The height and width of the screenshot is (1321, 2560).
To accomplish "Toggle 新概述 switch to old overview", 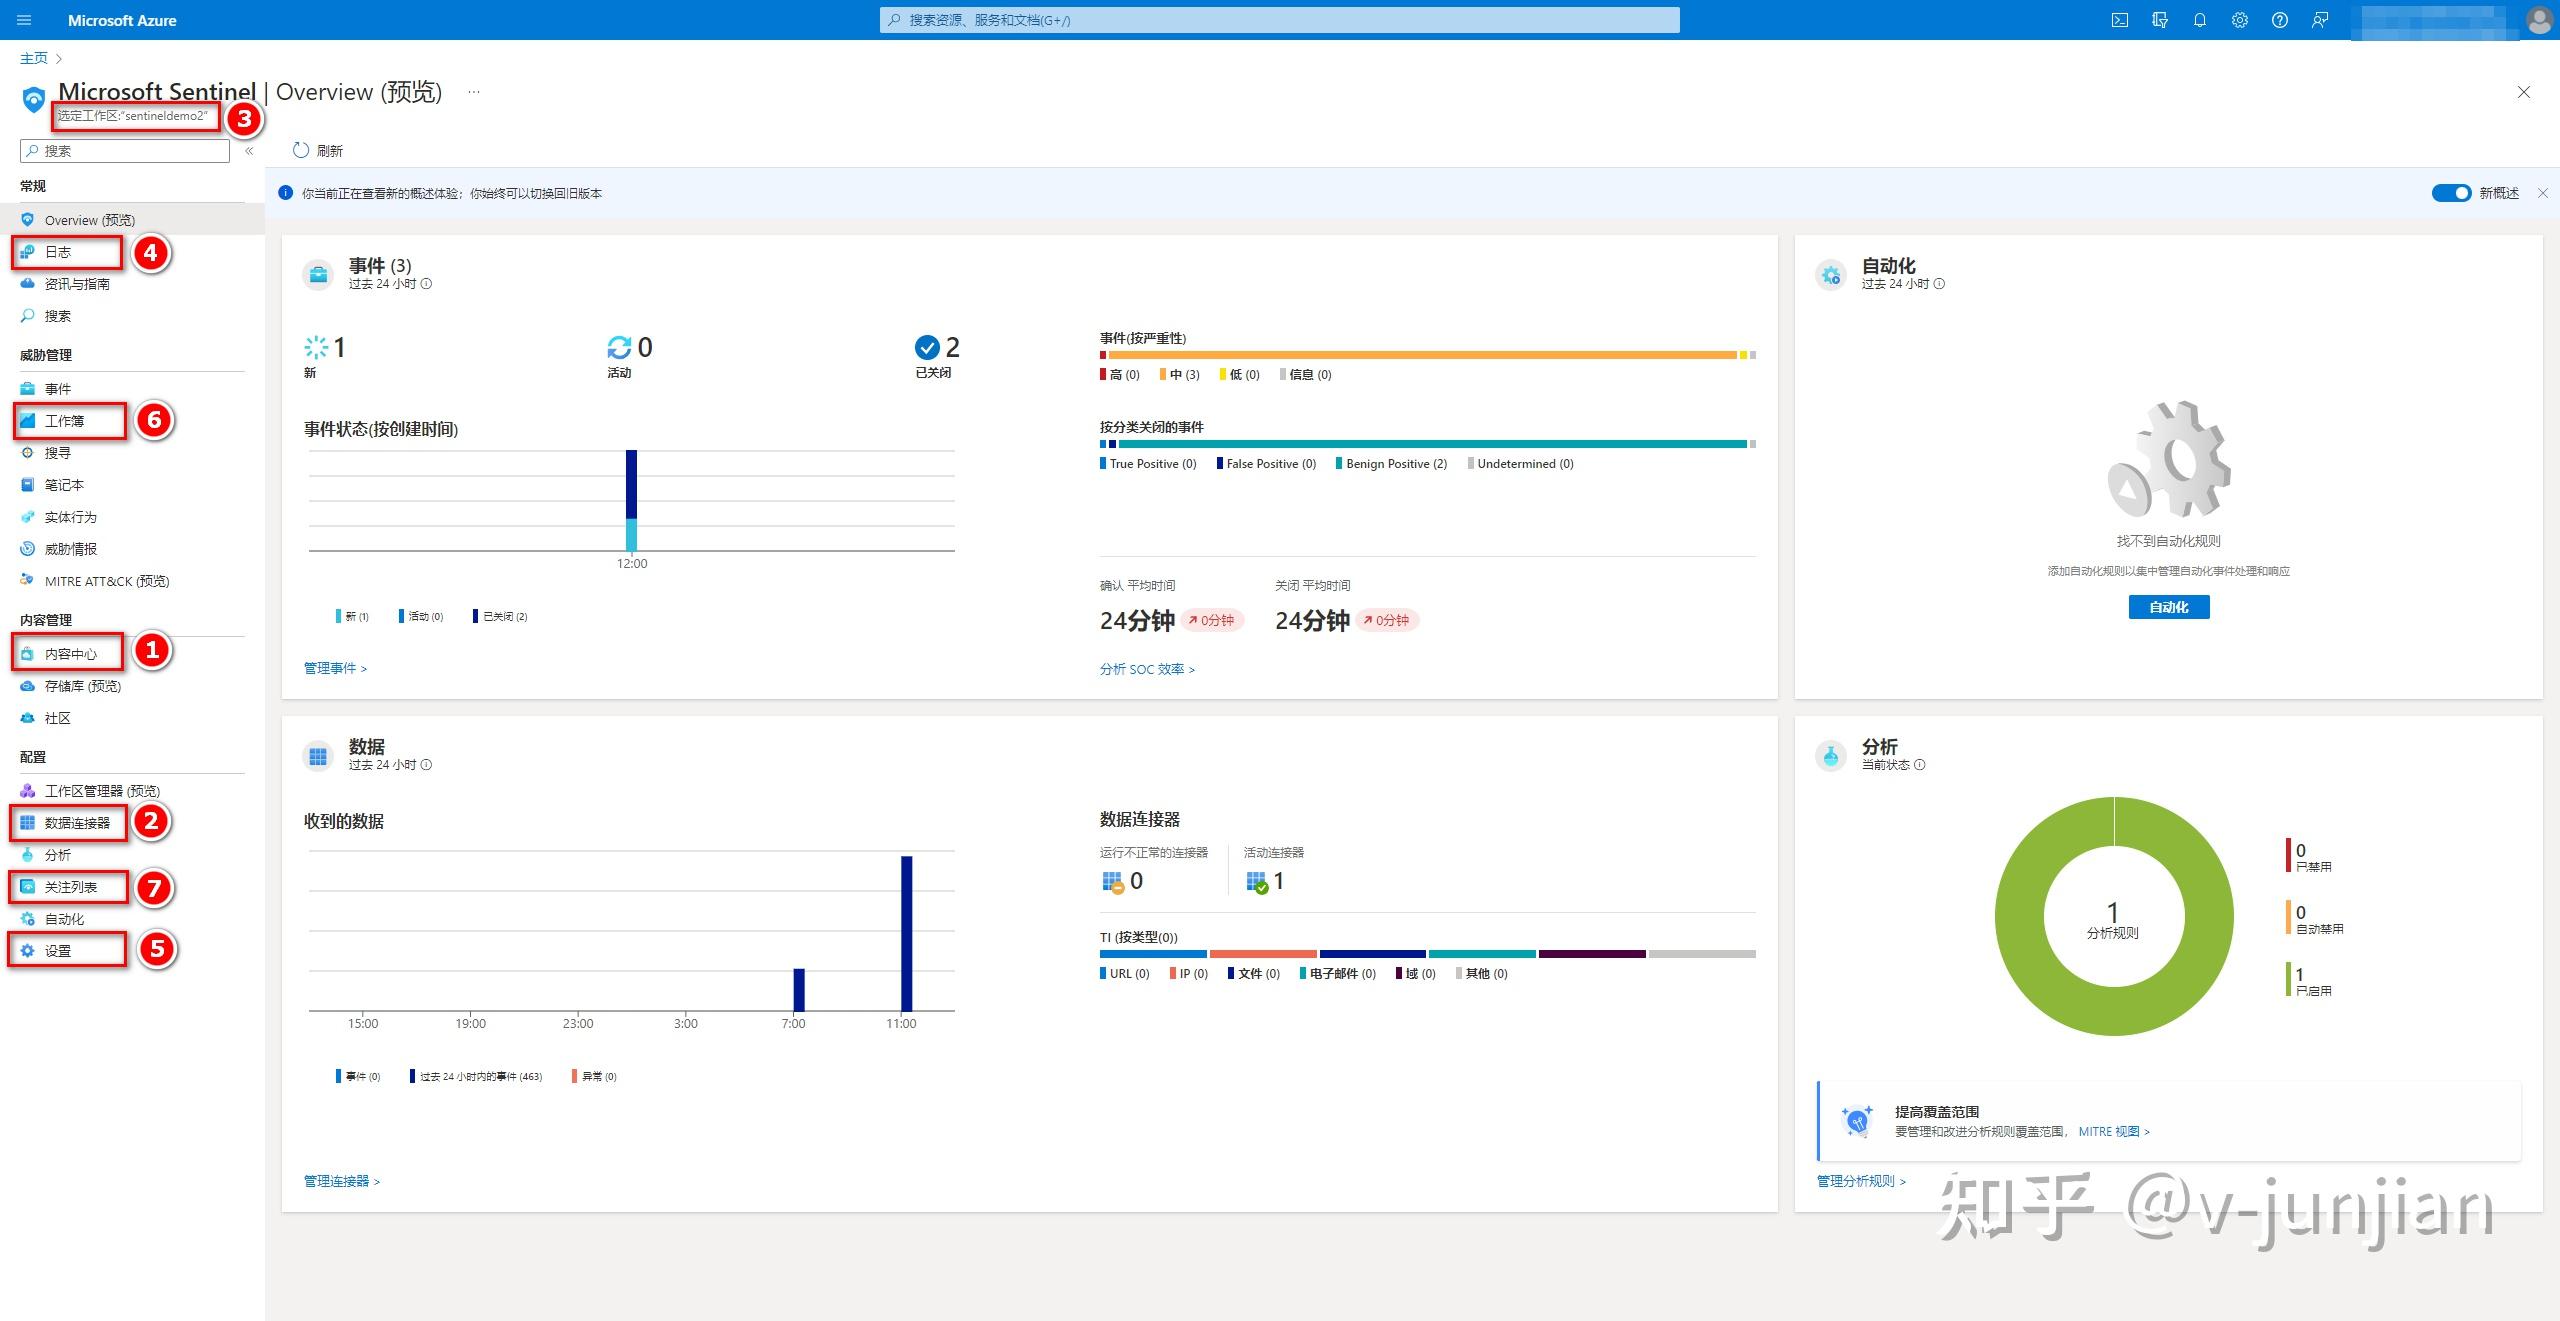I will [x=2452, y=193].
